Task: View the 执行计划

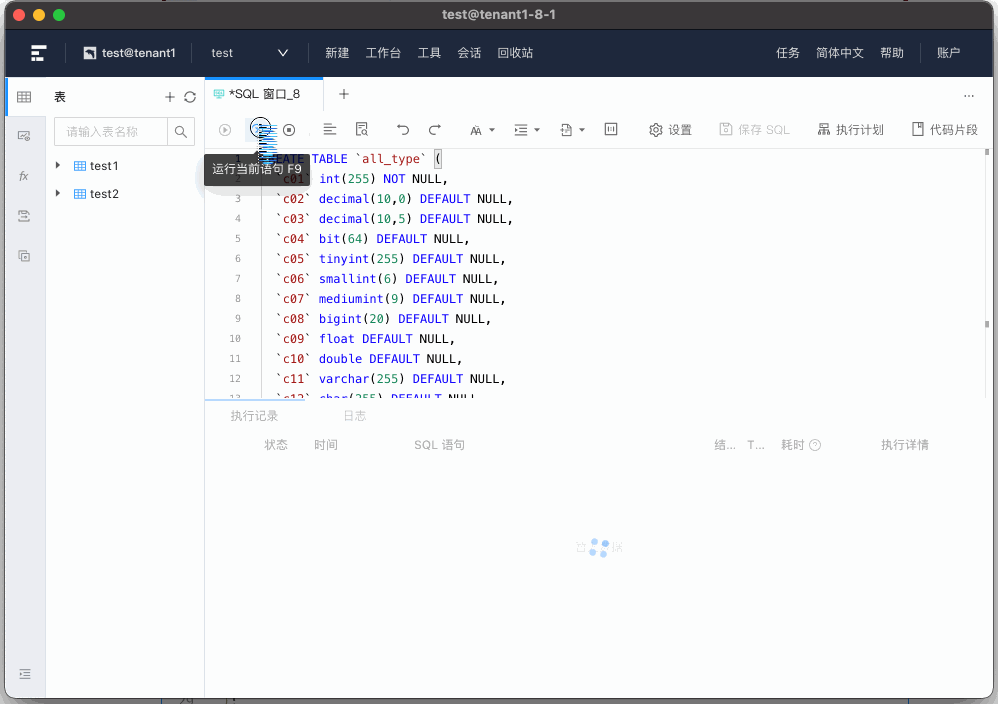Action: click(x=850, y=130)
